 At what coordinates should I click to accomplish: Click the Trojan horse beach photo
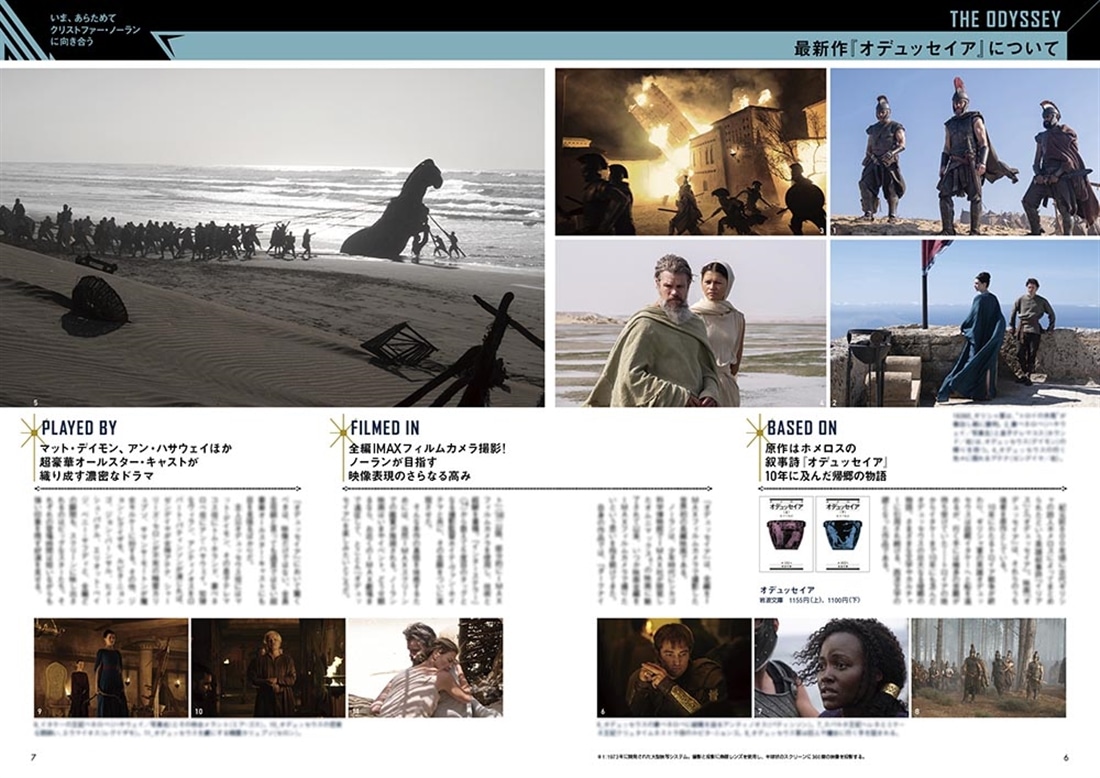click(x=272, y=237)
